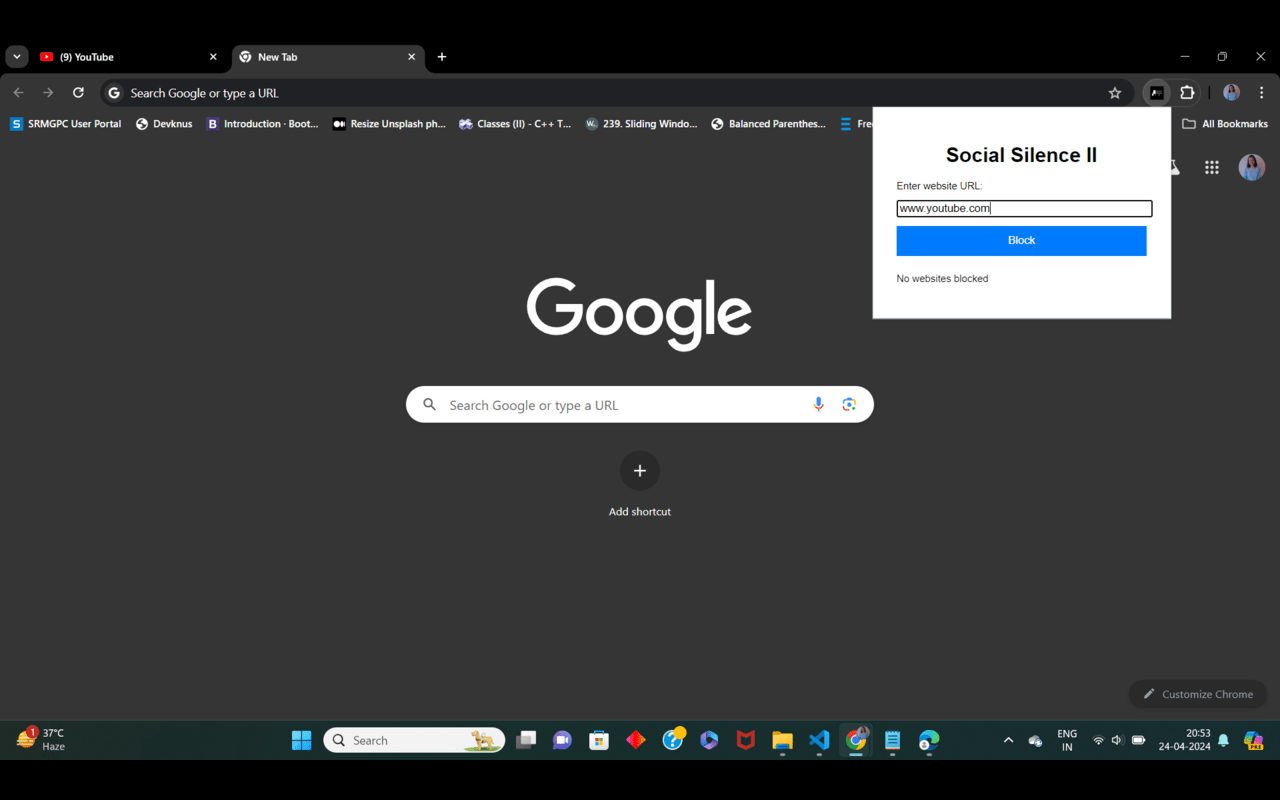Click the Windows taskbar search box
The image size is (1280, 800).
tap(414, 740)
